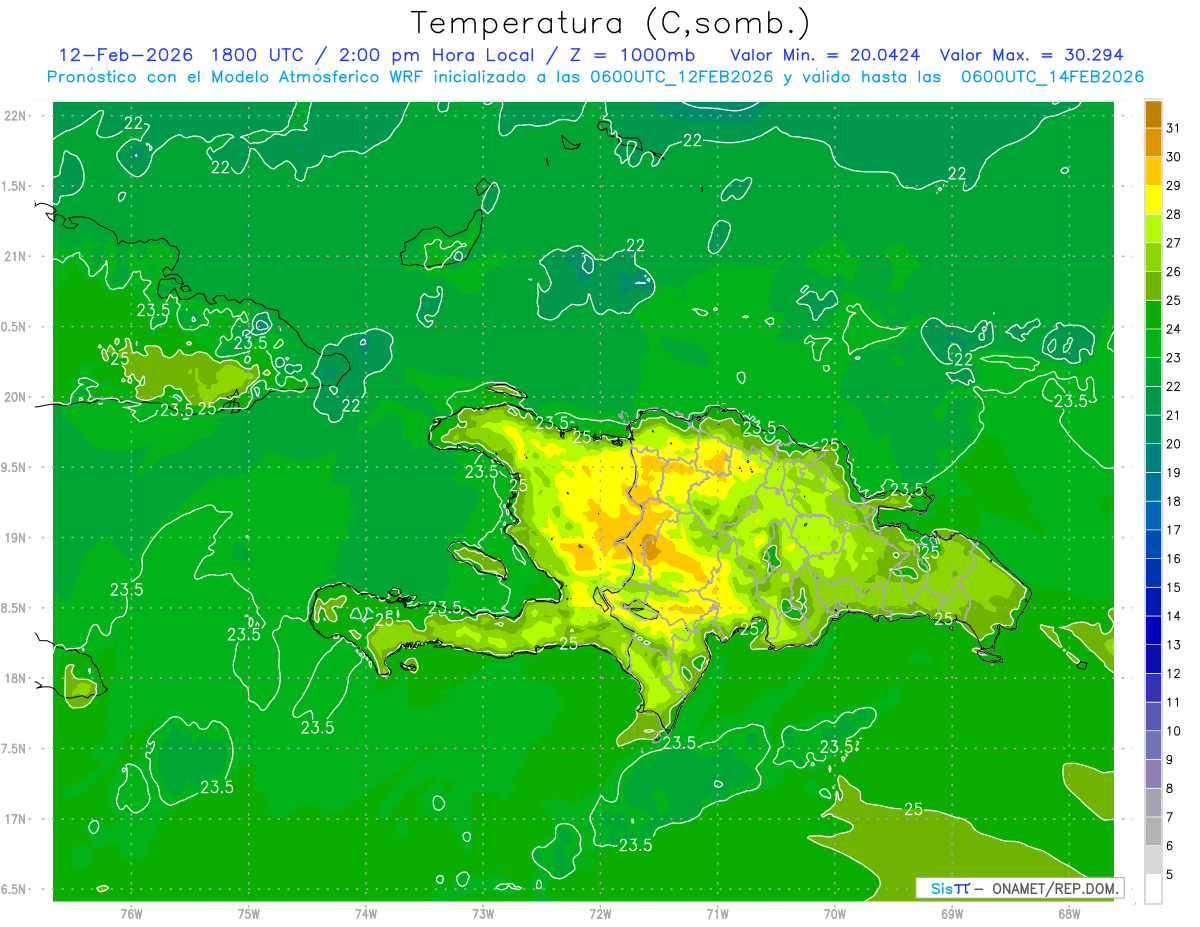
Task: Click the gray legend swatch between 6 and 7
Action: [1153, 831]
